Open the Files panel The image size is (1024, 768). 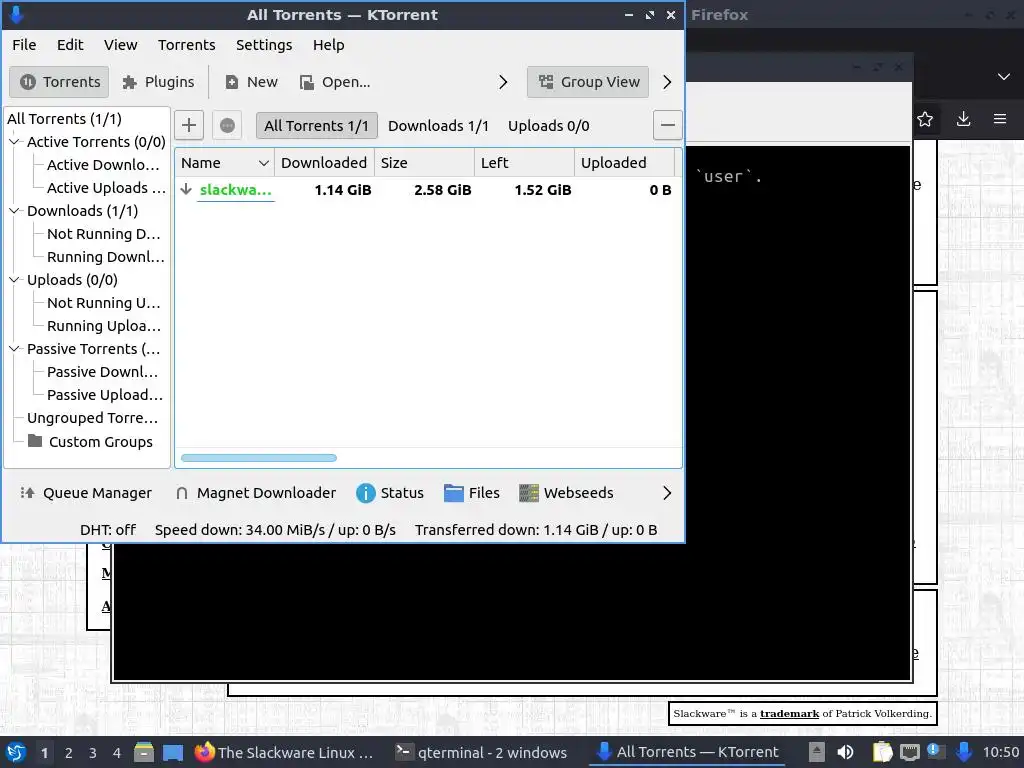coord(472,493)
